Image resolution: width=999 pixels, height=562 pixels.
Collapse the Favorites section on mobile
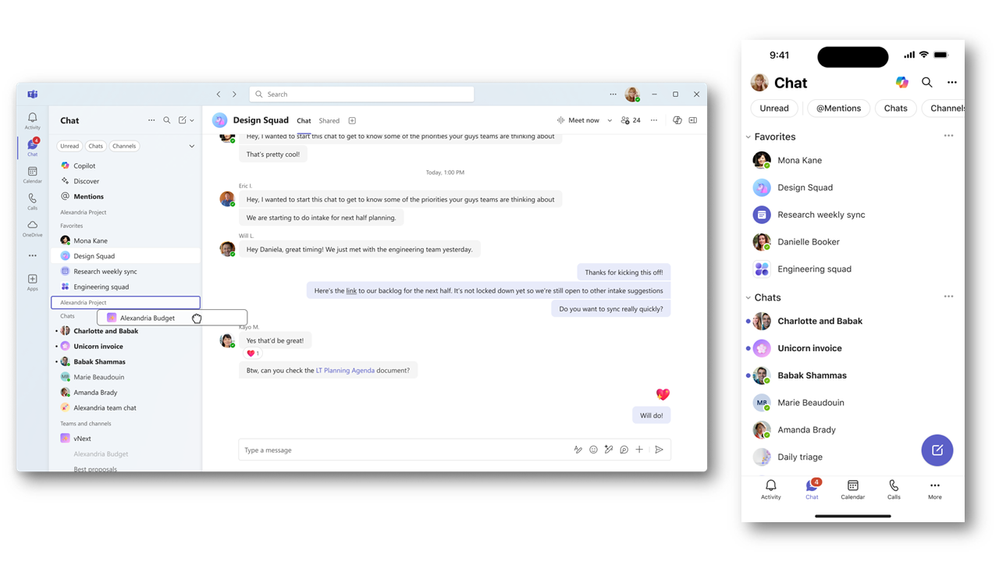748,136
